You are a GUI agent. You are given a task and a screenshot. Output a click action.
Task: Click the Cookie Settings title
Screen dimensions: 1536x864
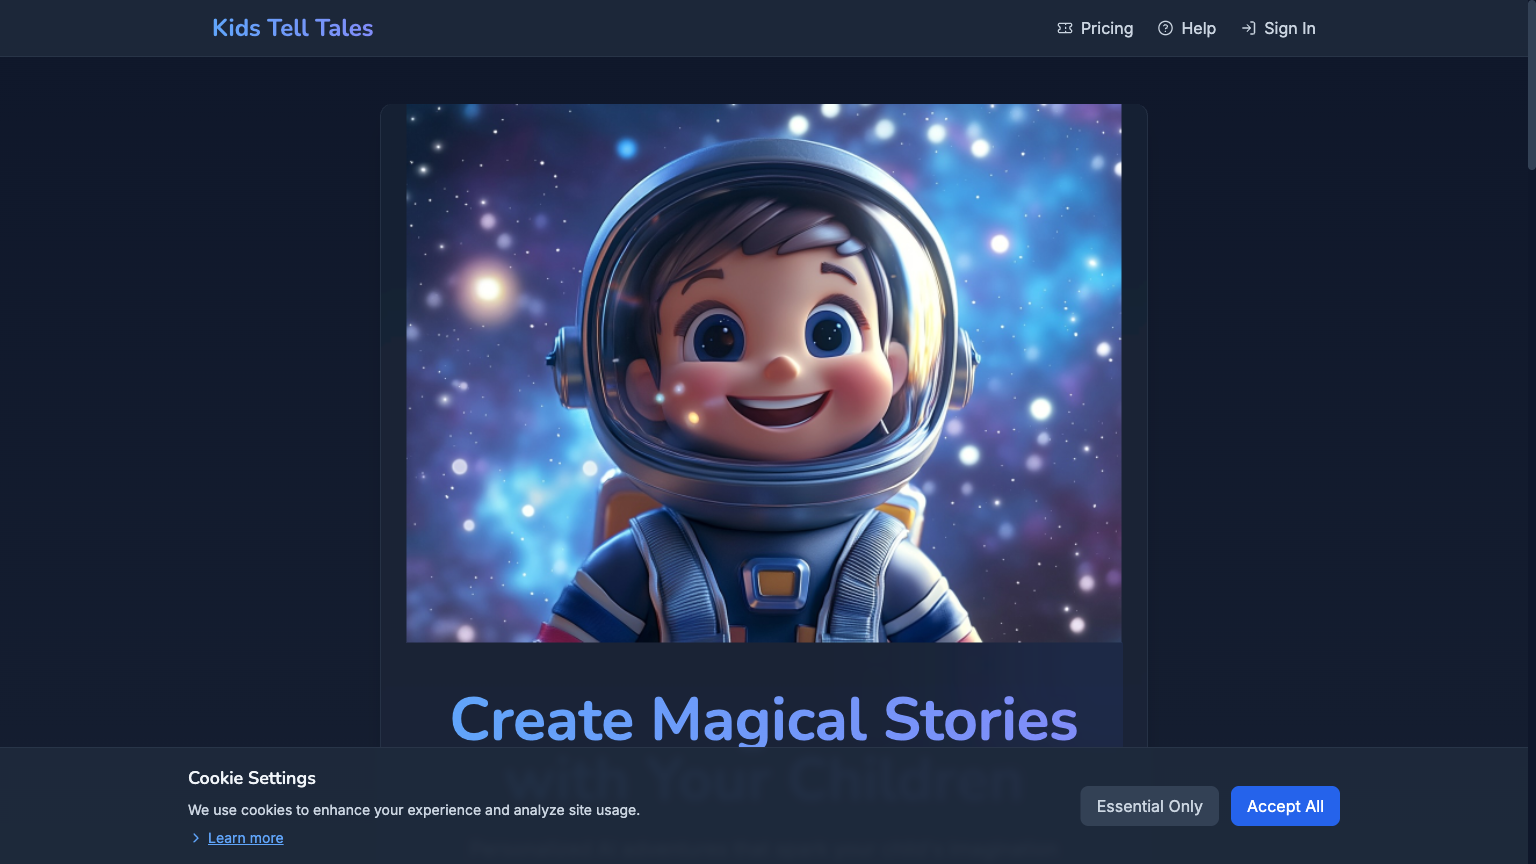pos(252,778)
